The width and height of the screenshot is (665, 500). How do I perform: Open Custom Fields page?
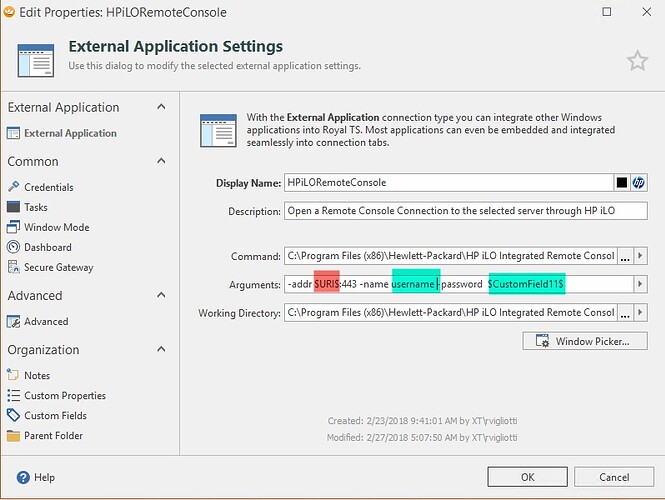point(55,415)
